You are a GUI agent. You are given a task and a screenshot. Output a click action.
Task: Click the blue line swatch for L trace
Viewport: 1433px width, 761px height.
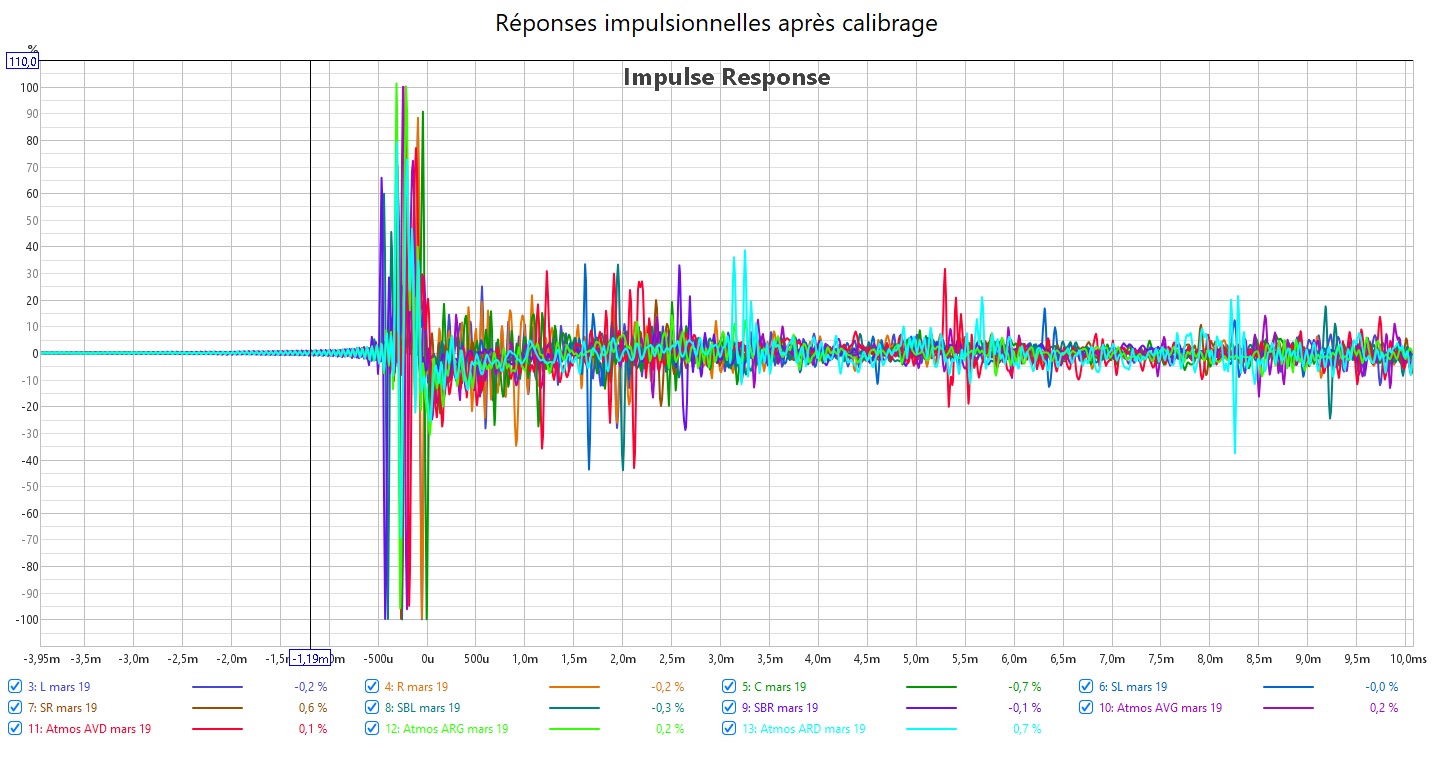point(217,688)
